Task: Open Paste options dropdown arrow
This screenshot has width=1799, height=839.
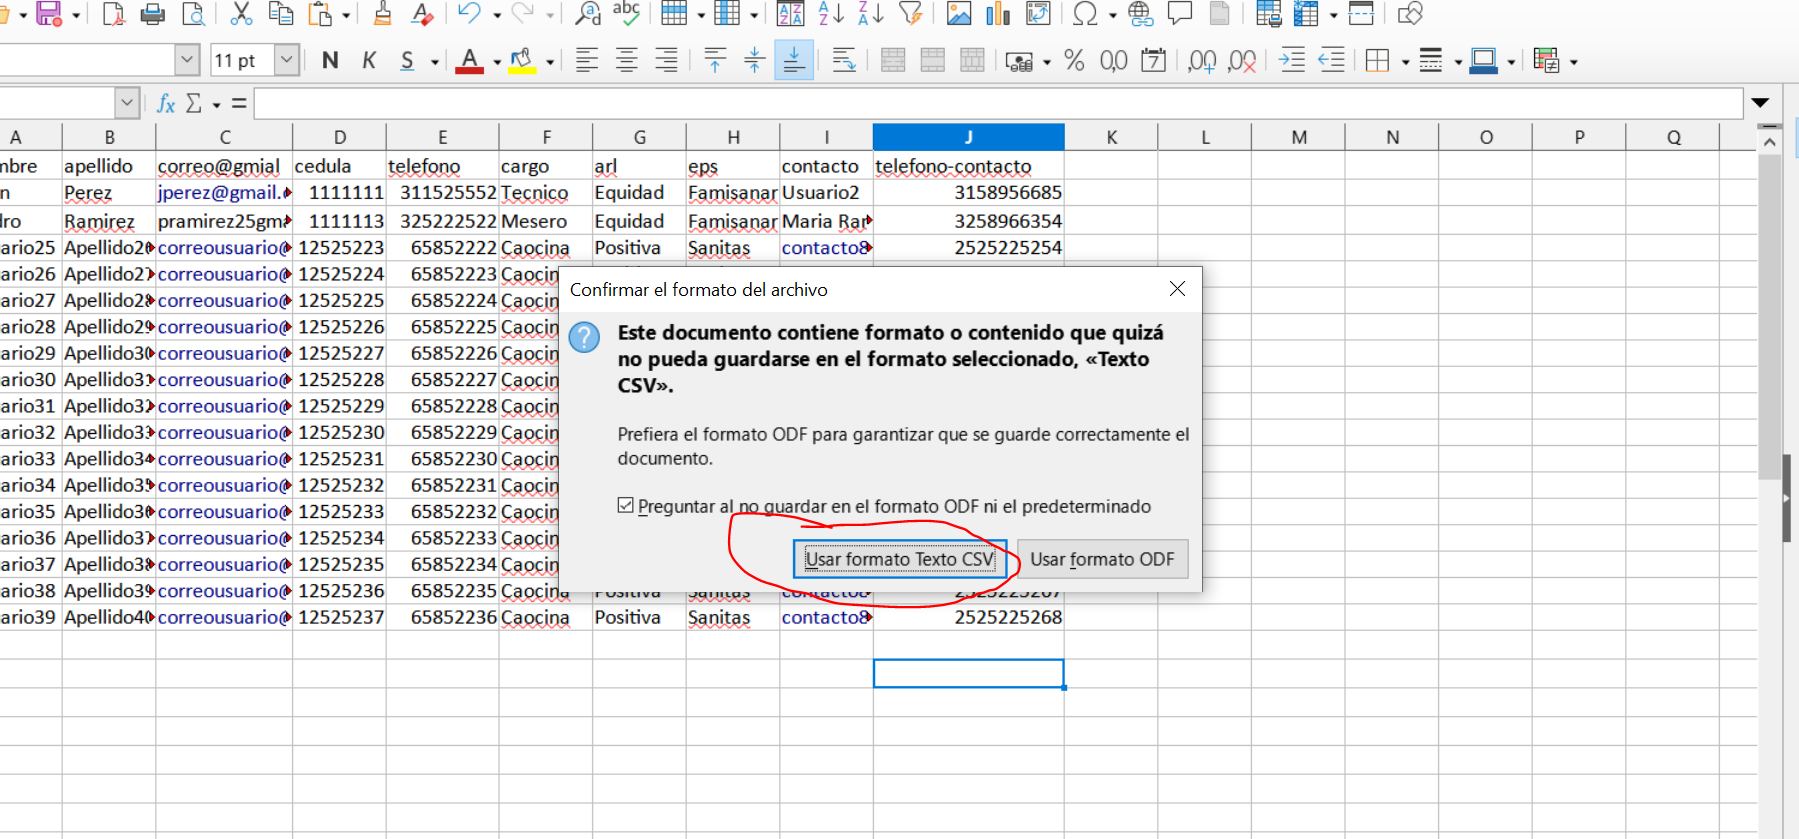Action: [x=346, y=15]
